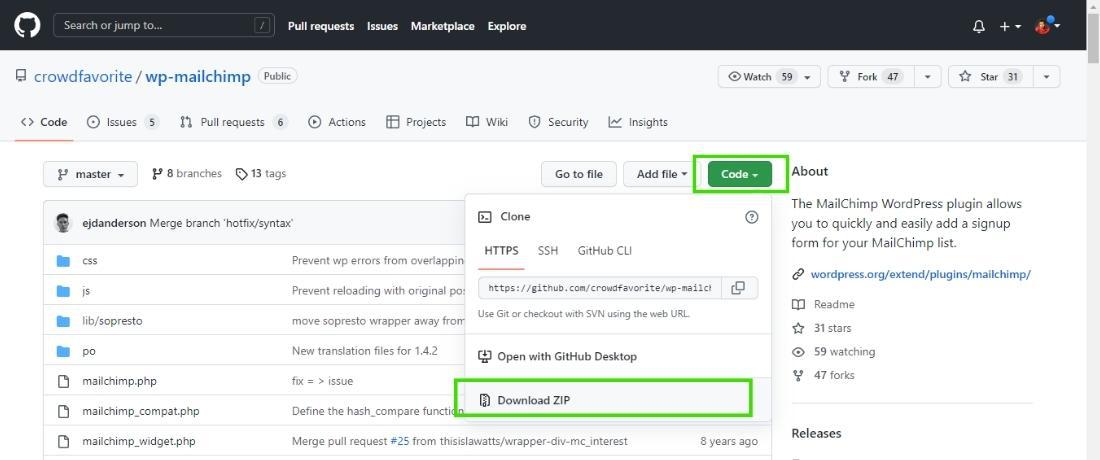
Task: Open Explore in top navigation
Action: tap(507, 26)
